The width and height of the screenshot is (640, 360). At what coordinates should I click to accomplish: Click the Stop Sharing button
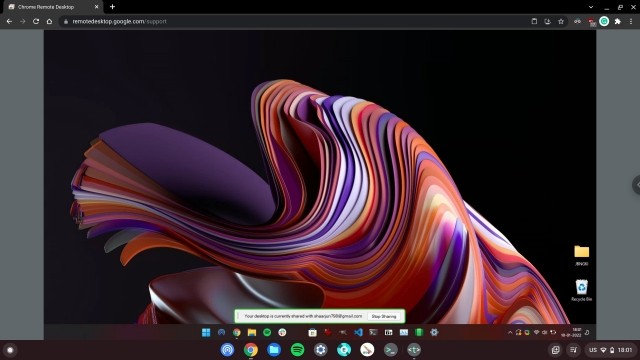click(x=384, y=316)
